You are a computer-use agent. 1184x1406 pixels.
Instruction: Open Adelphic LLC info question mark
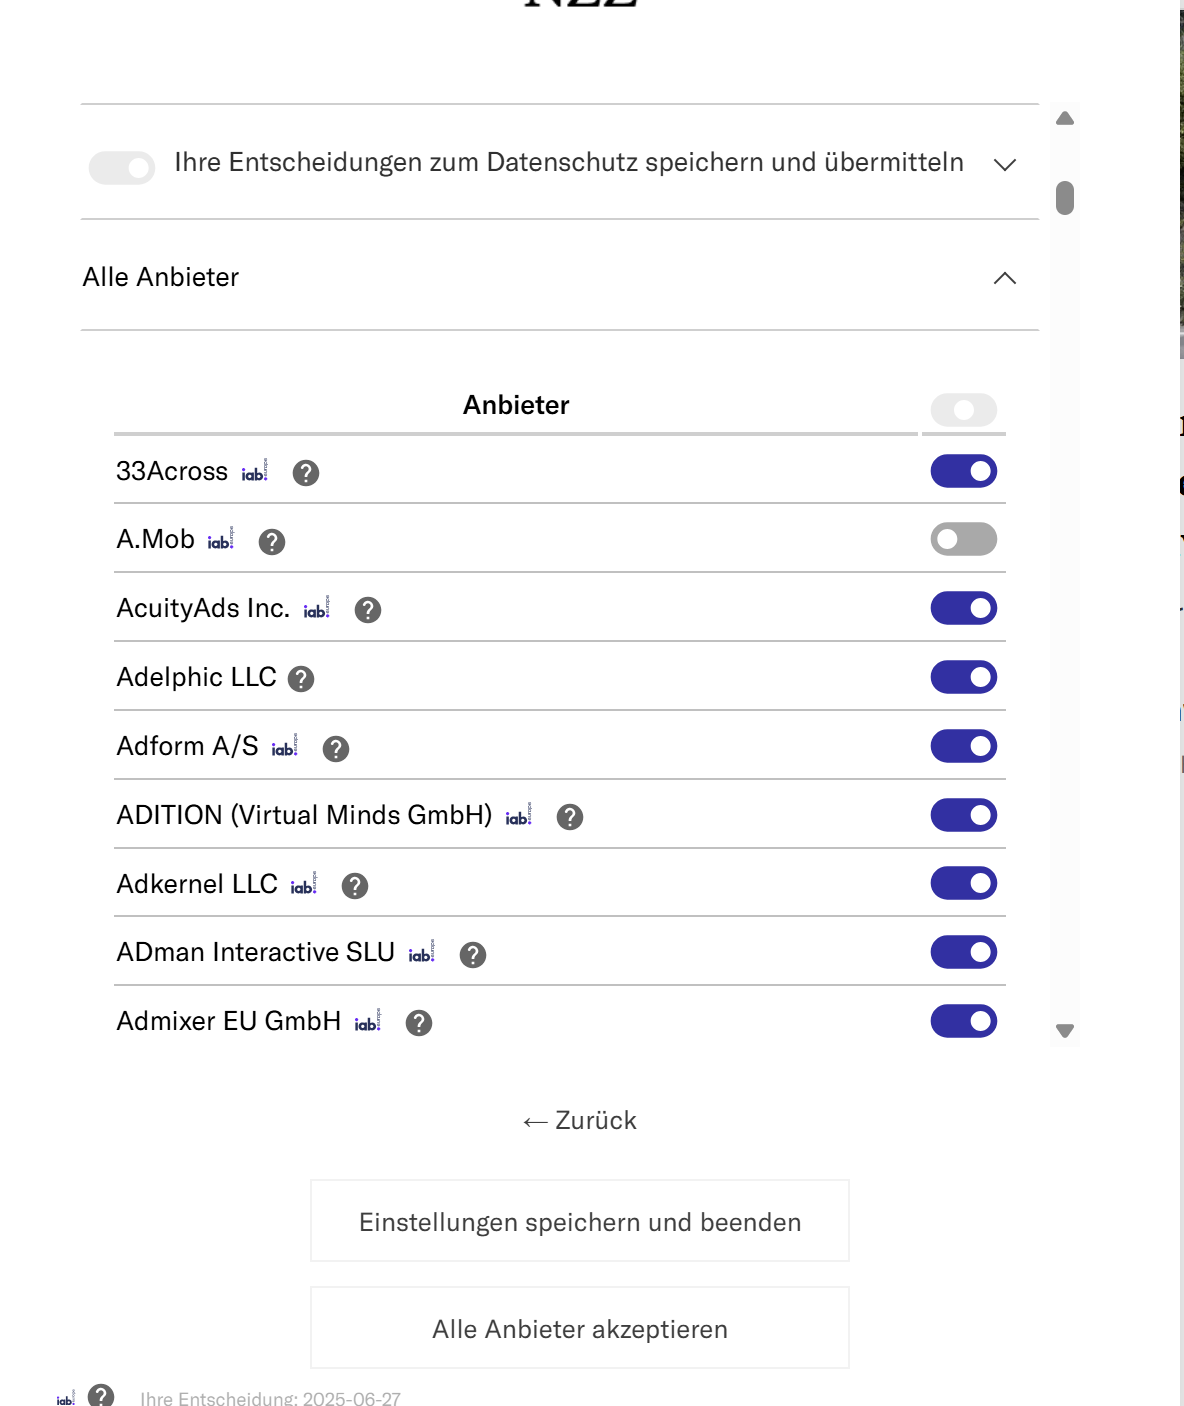tap(301, 679)
